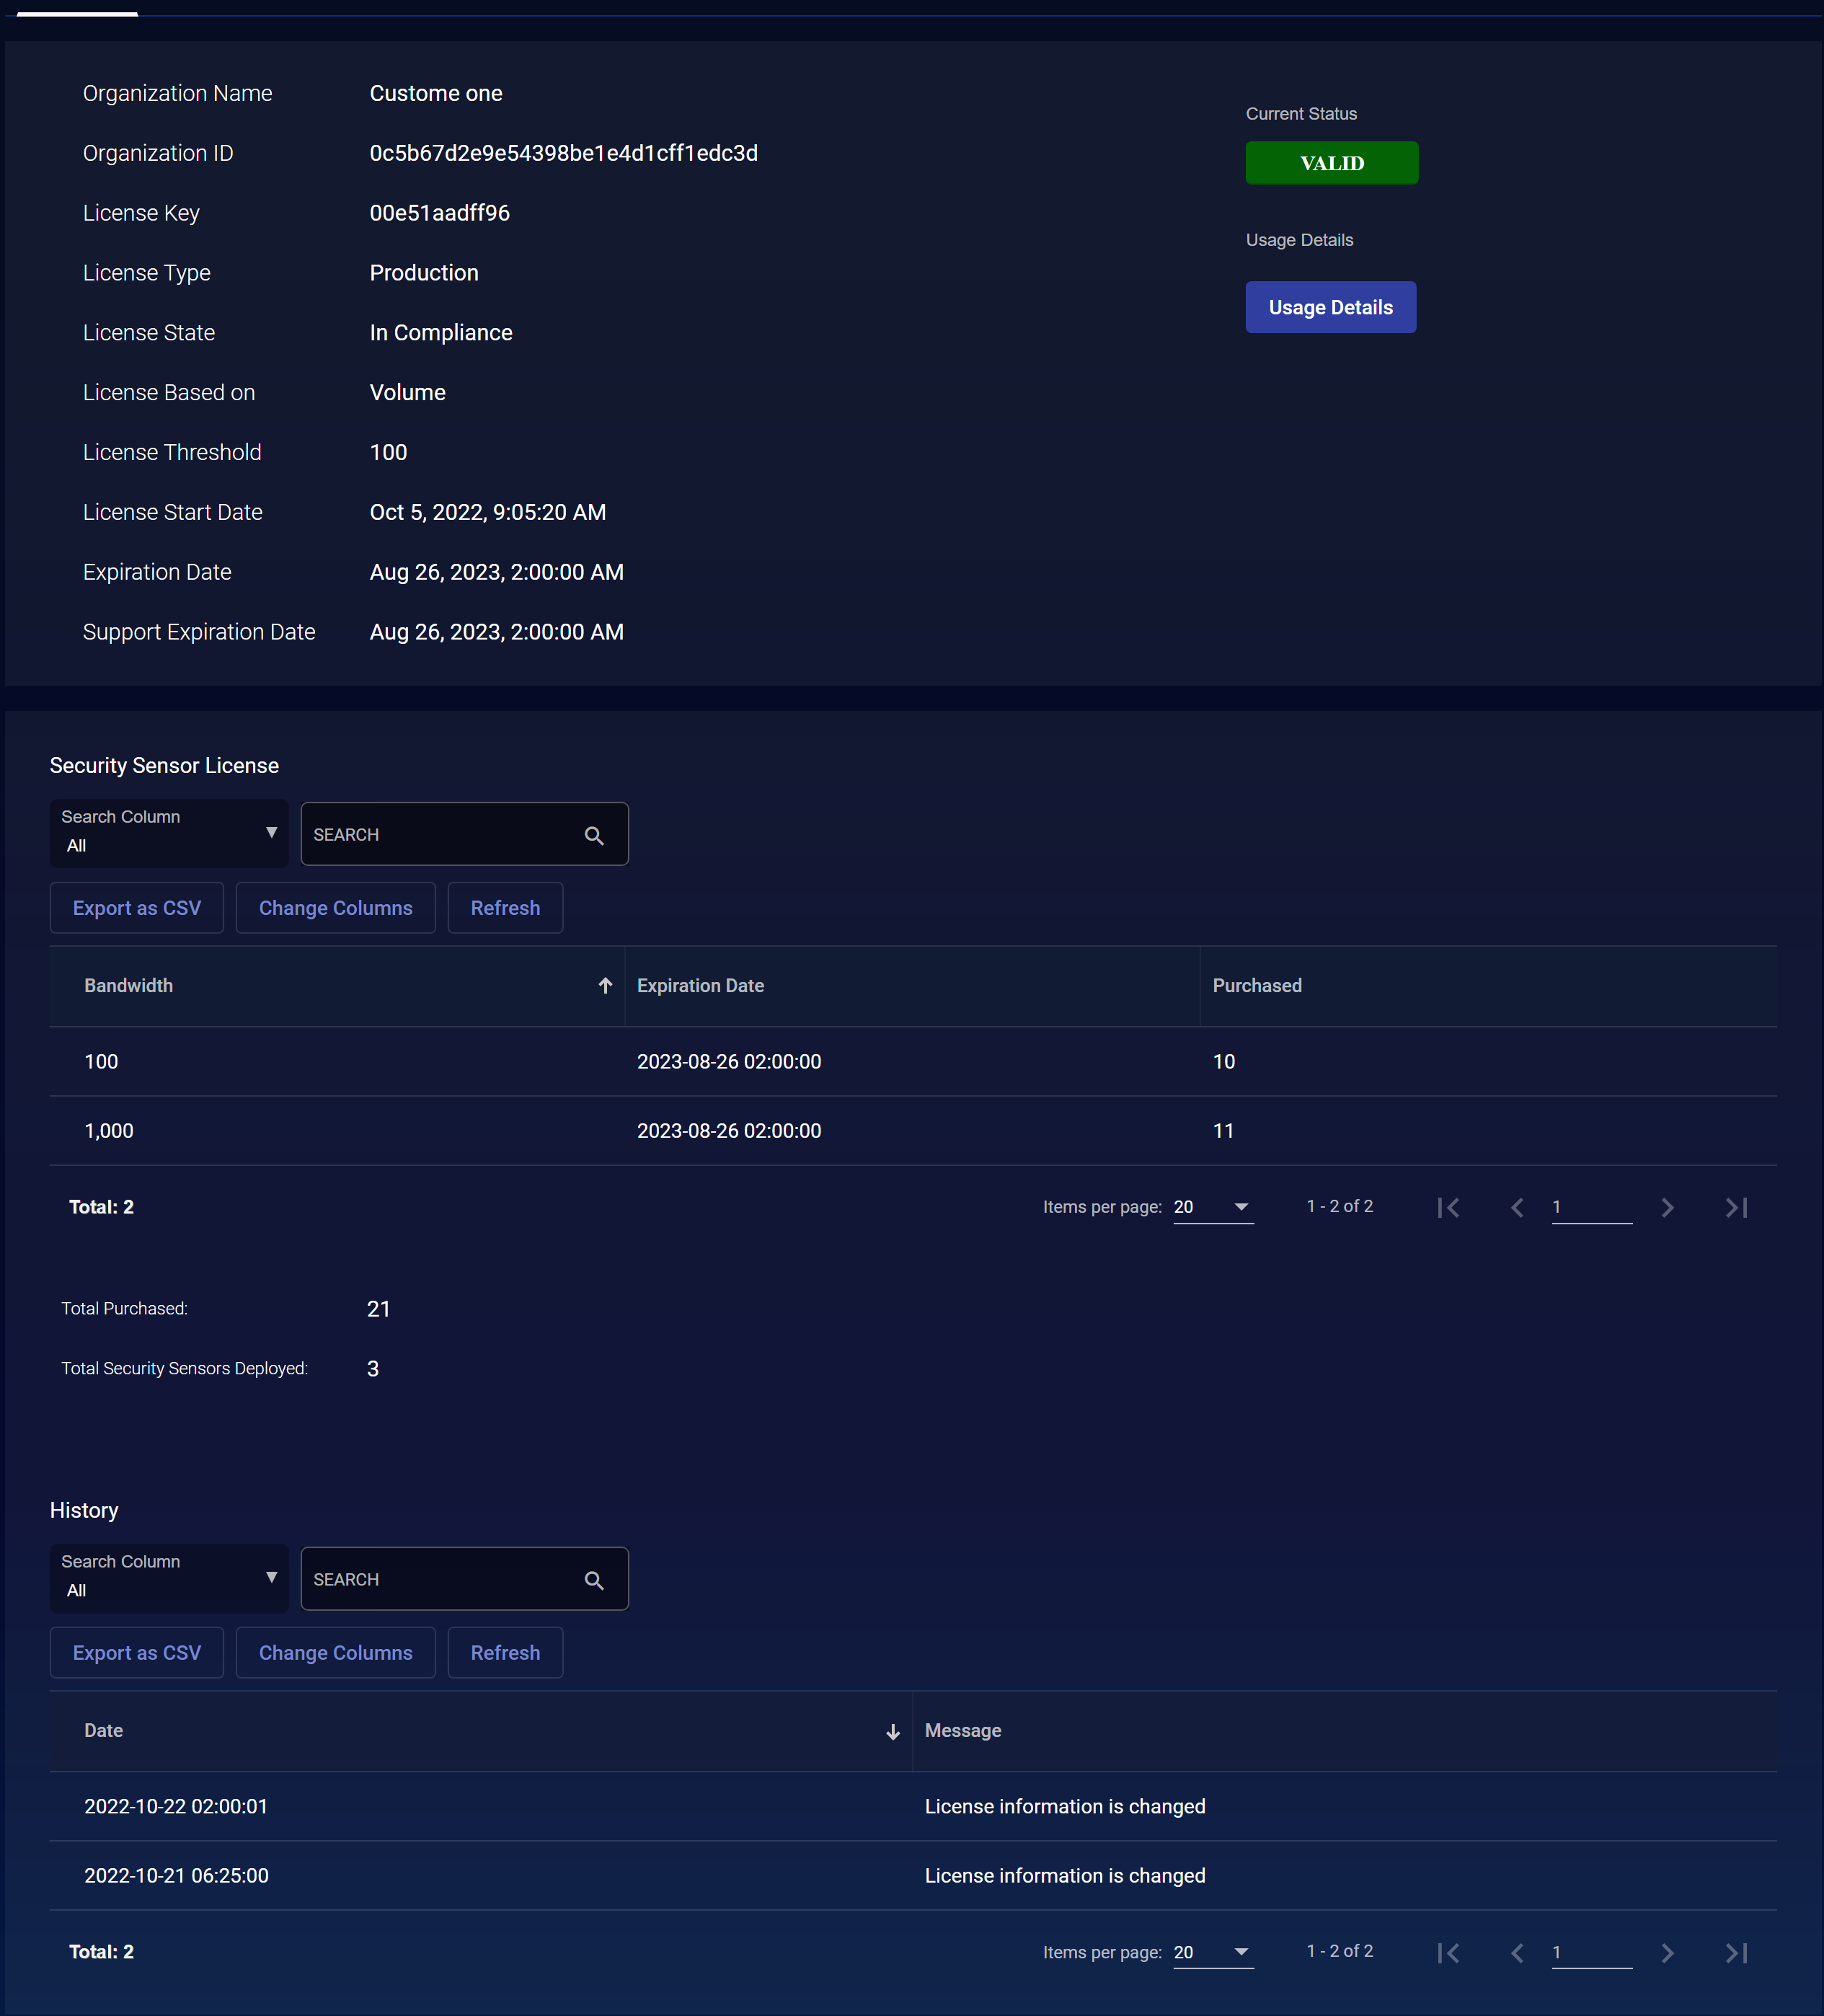This screenshot has width=1824, height=2016.
Task: Refresh the Security Sensor License table
Action: [x=505, y=908]
